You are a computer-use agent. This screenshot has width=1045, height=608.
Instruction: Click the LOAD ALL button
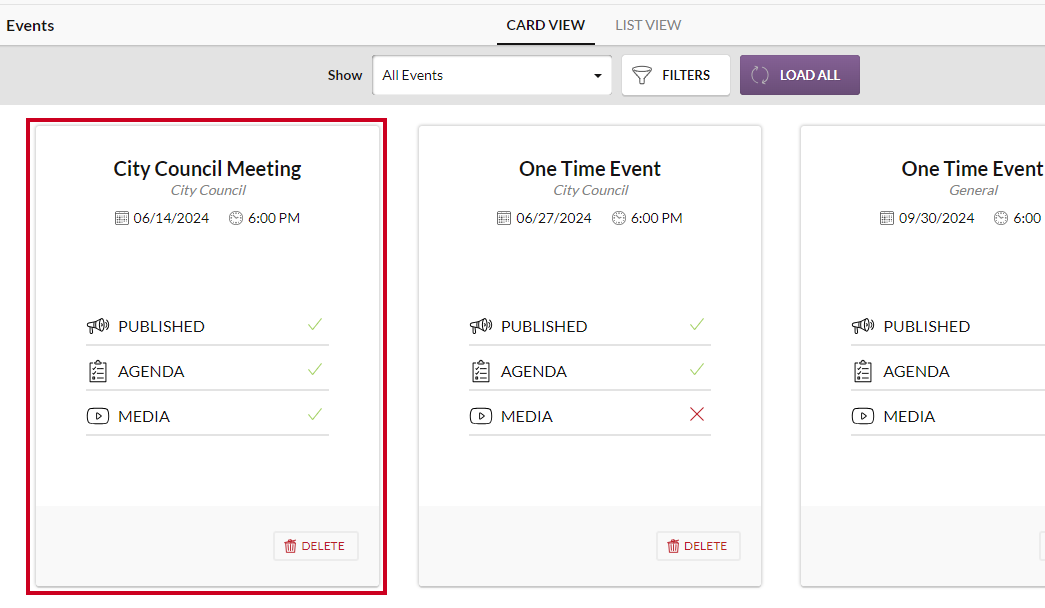click(x=800, y=75)
